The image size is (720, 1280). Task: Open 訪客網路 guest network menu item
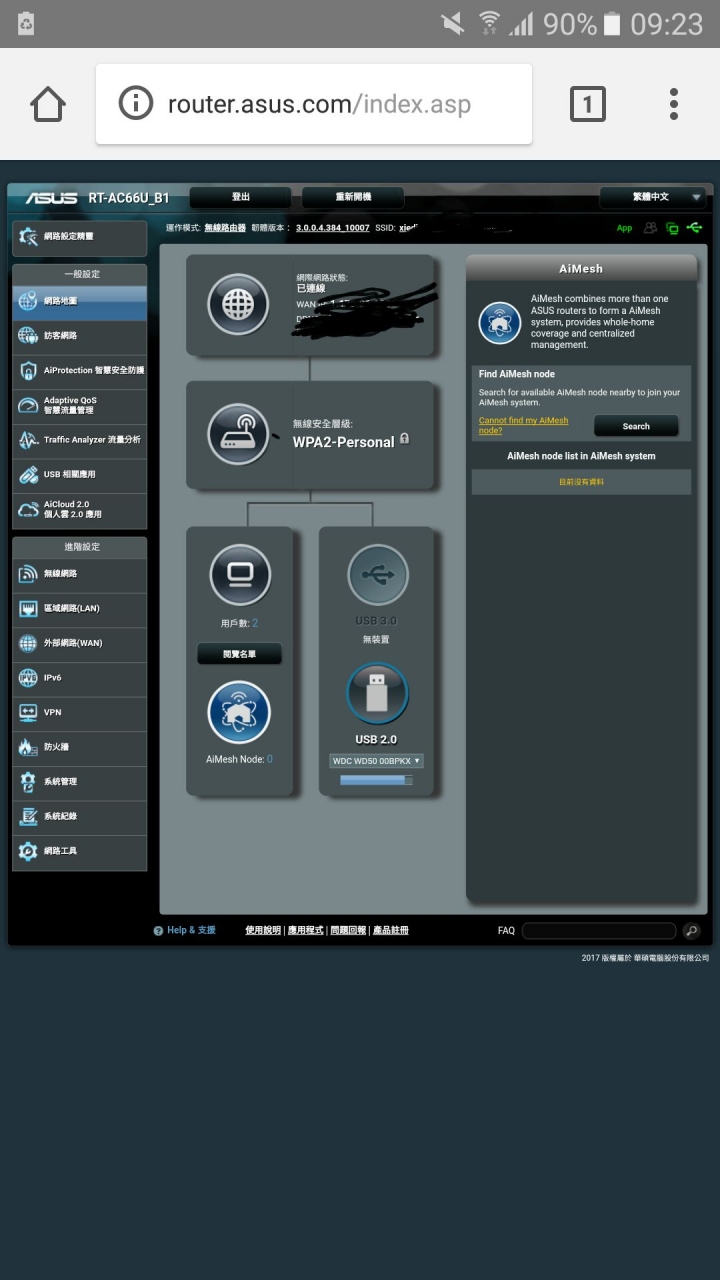pos(80,335)
